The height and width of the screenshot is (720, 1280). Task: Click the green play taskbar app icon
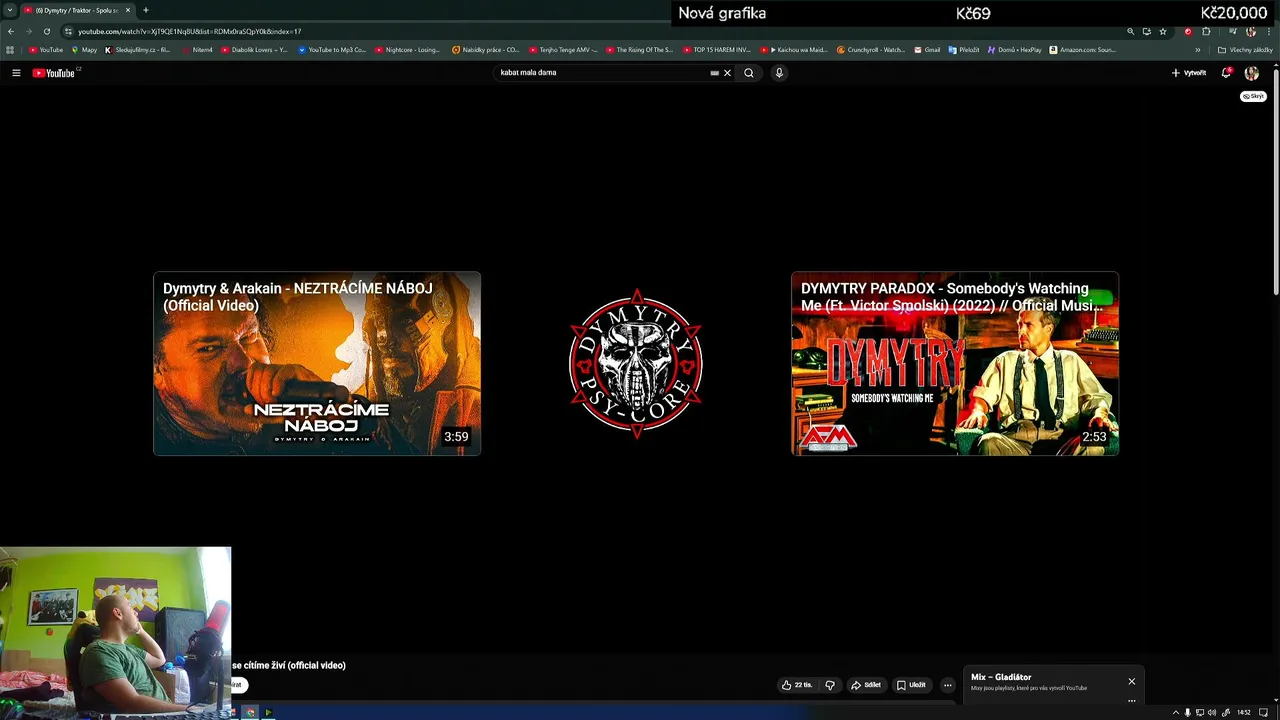pos(268,712)
